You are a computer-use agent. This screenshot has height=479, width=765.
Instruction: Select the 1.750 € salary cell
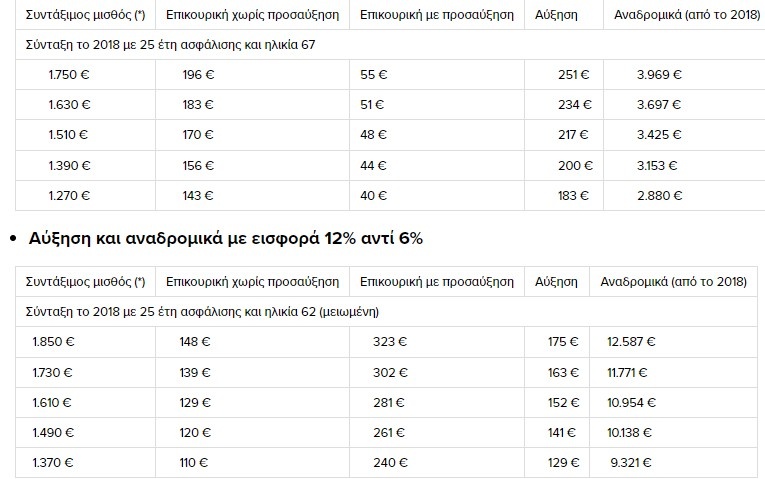[x=69, y=75]
